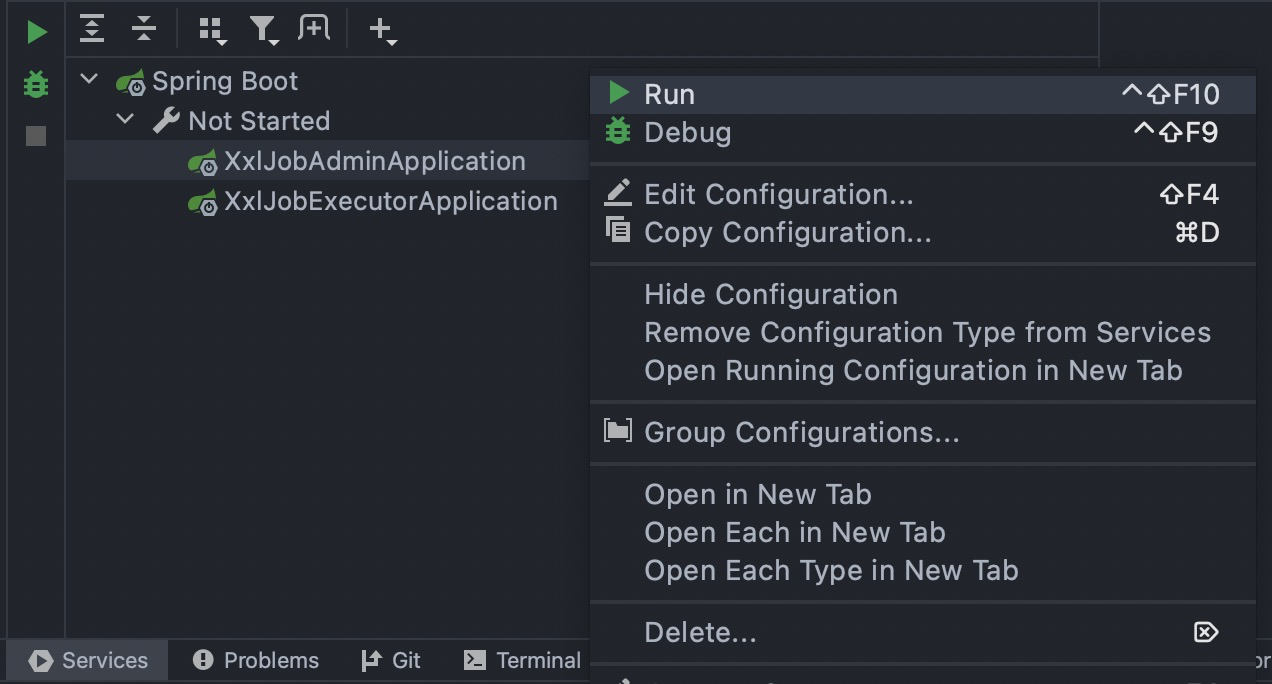Image resolution: width=1272 pixels, height=684 pixels.
Task: Select Group Configurations... menu entry
Action: tap(801, 432)
